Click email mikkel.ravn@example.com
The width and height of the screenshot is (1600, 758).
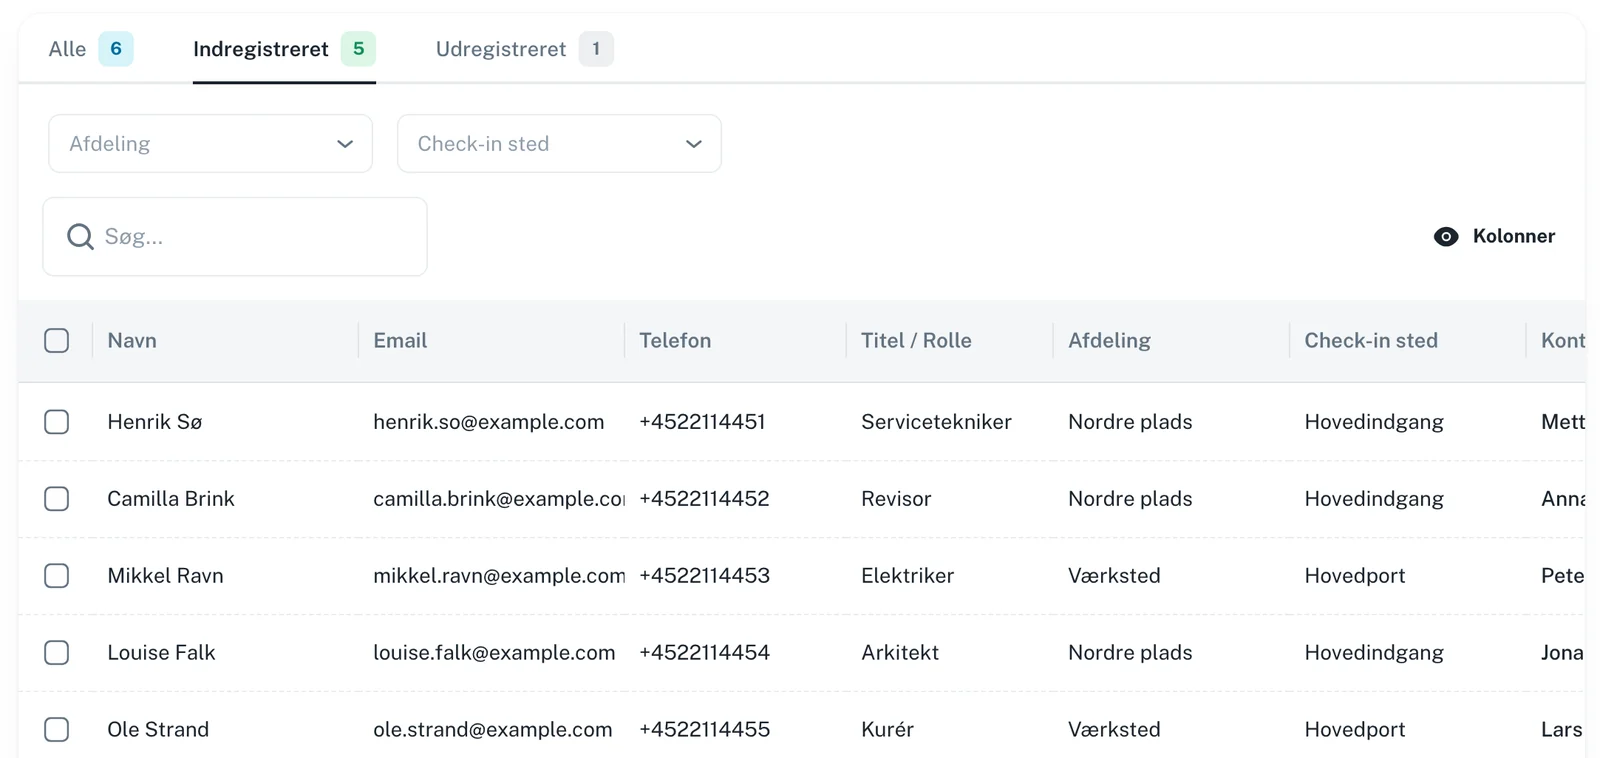pyautogui.click(x=499, y=576)
